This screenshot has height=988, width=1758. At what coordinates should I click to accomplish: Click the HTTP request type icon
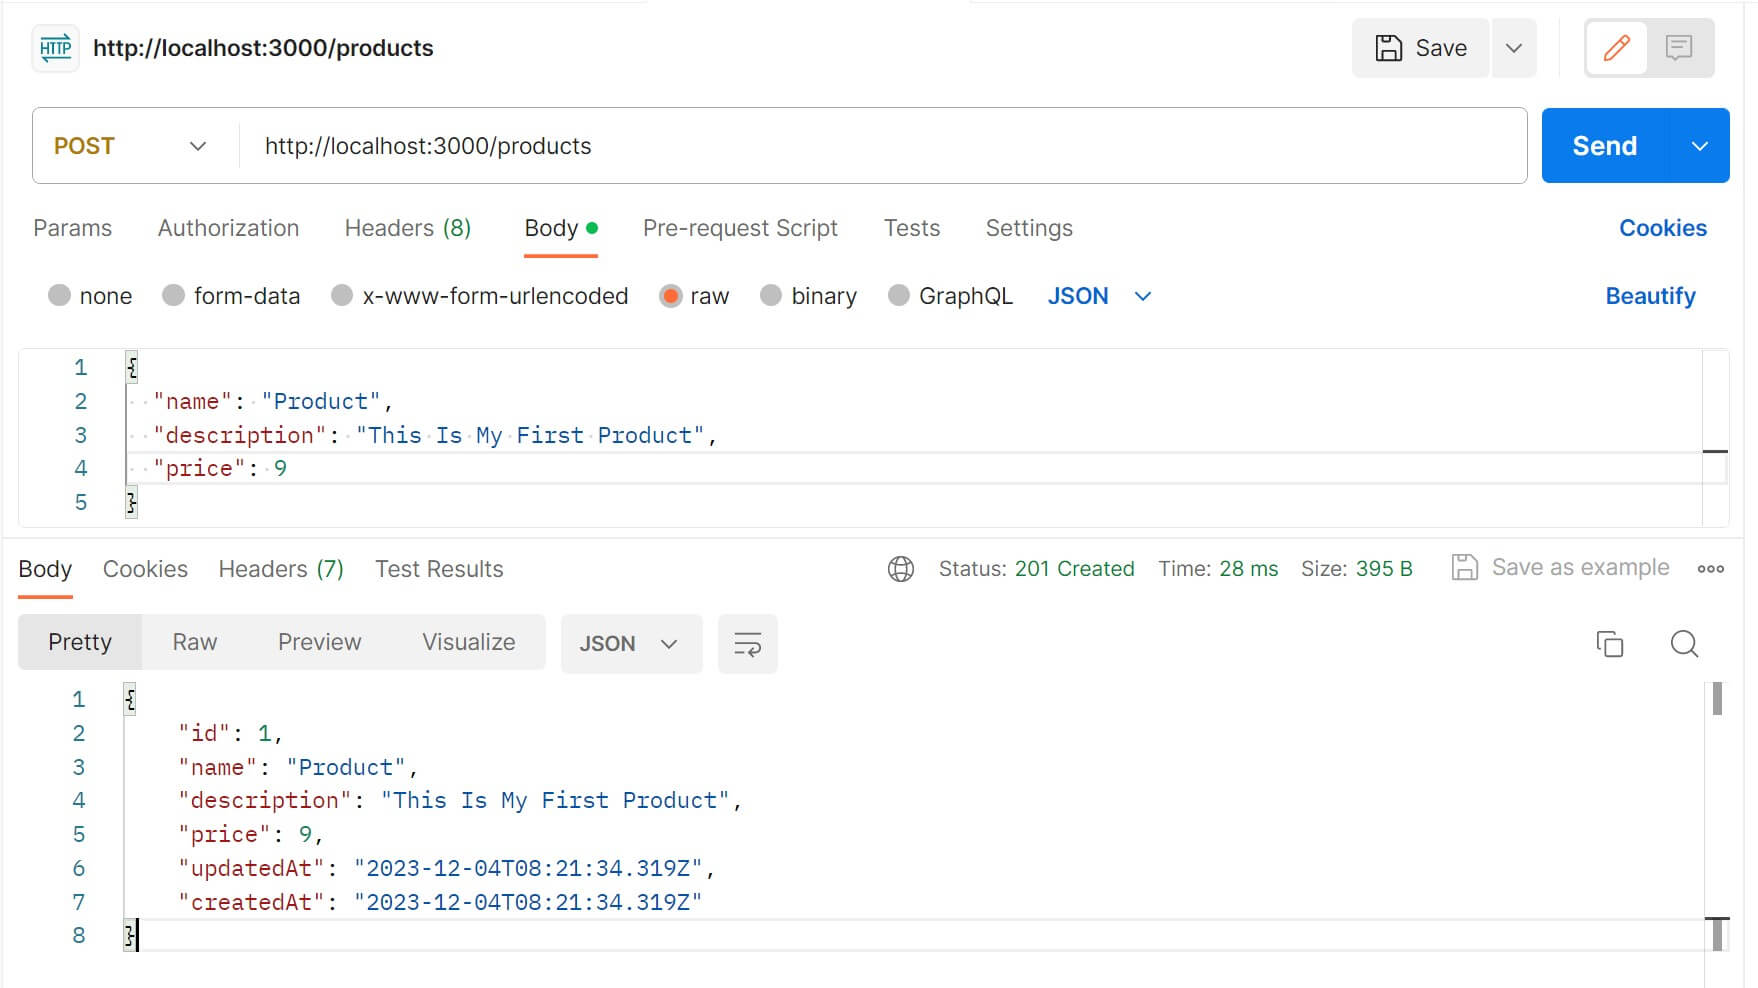point(55,47)
